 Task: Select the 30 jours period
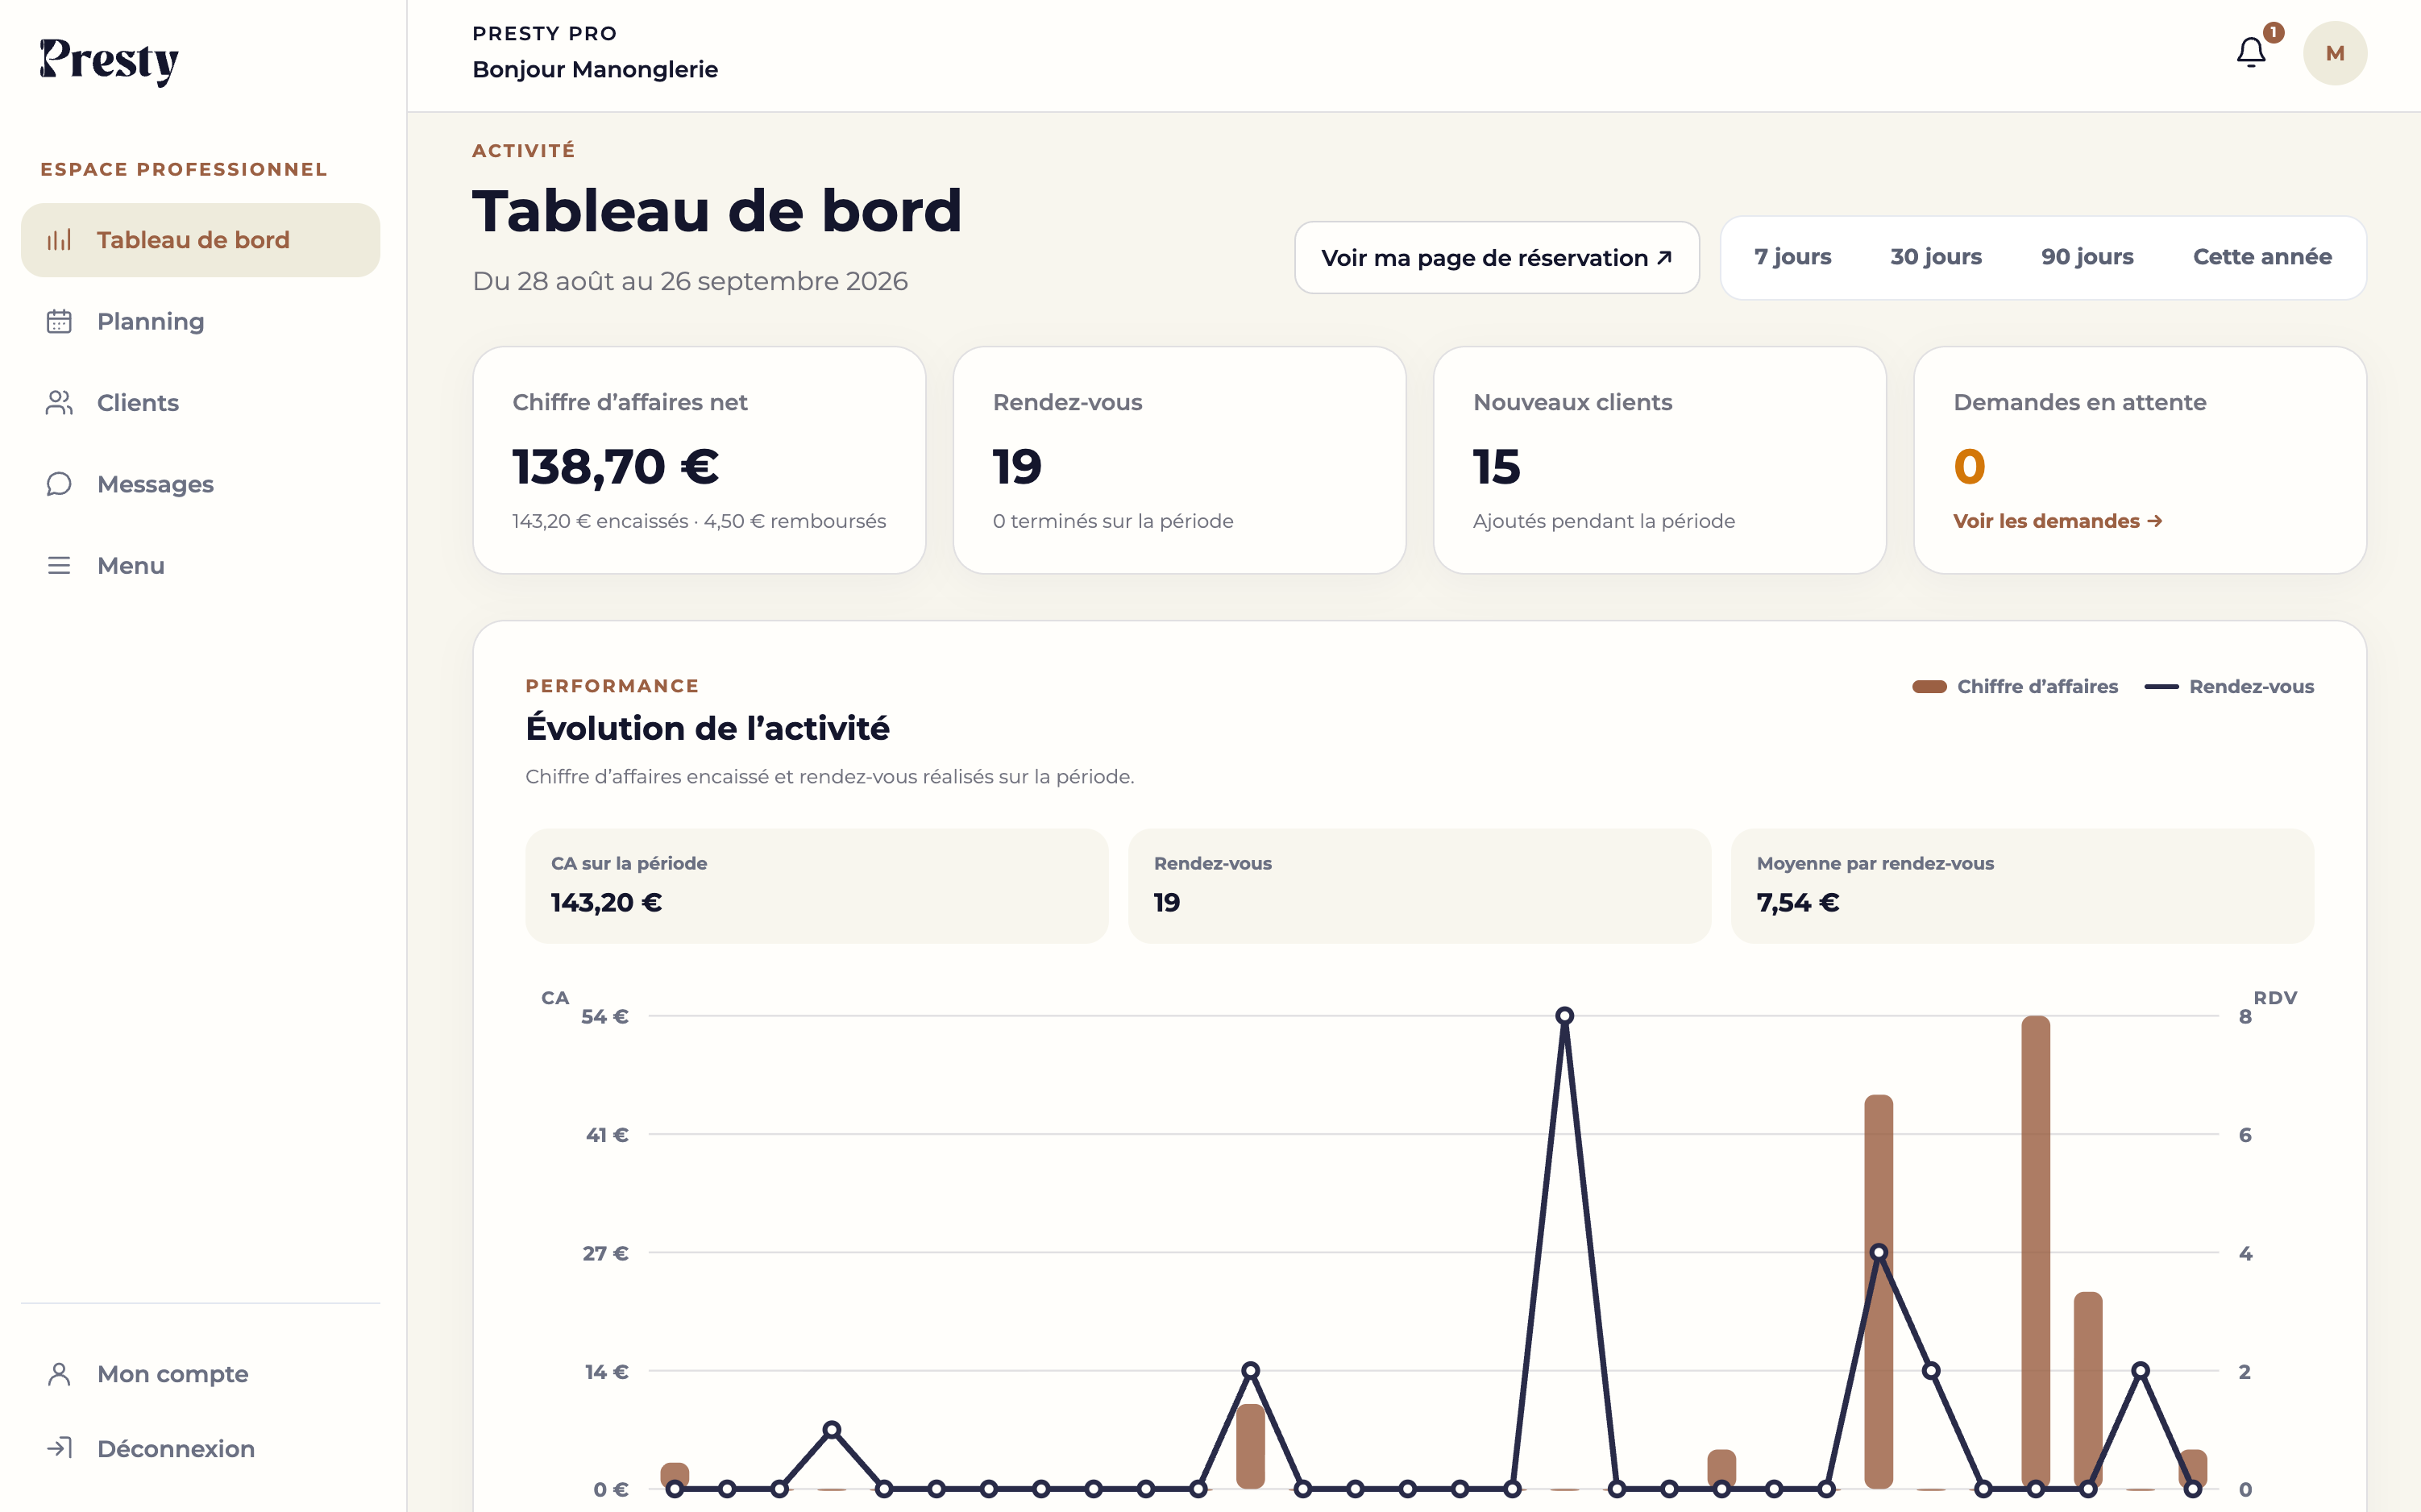[1936, 257]
